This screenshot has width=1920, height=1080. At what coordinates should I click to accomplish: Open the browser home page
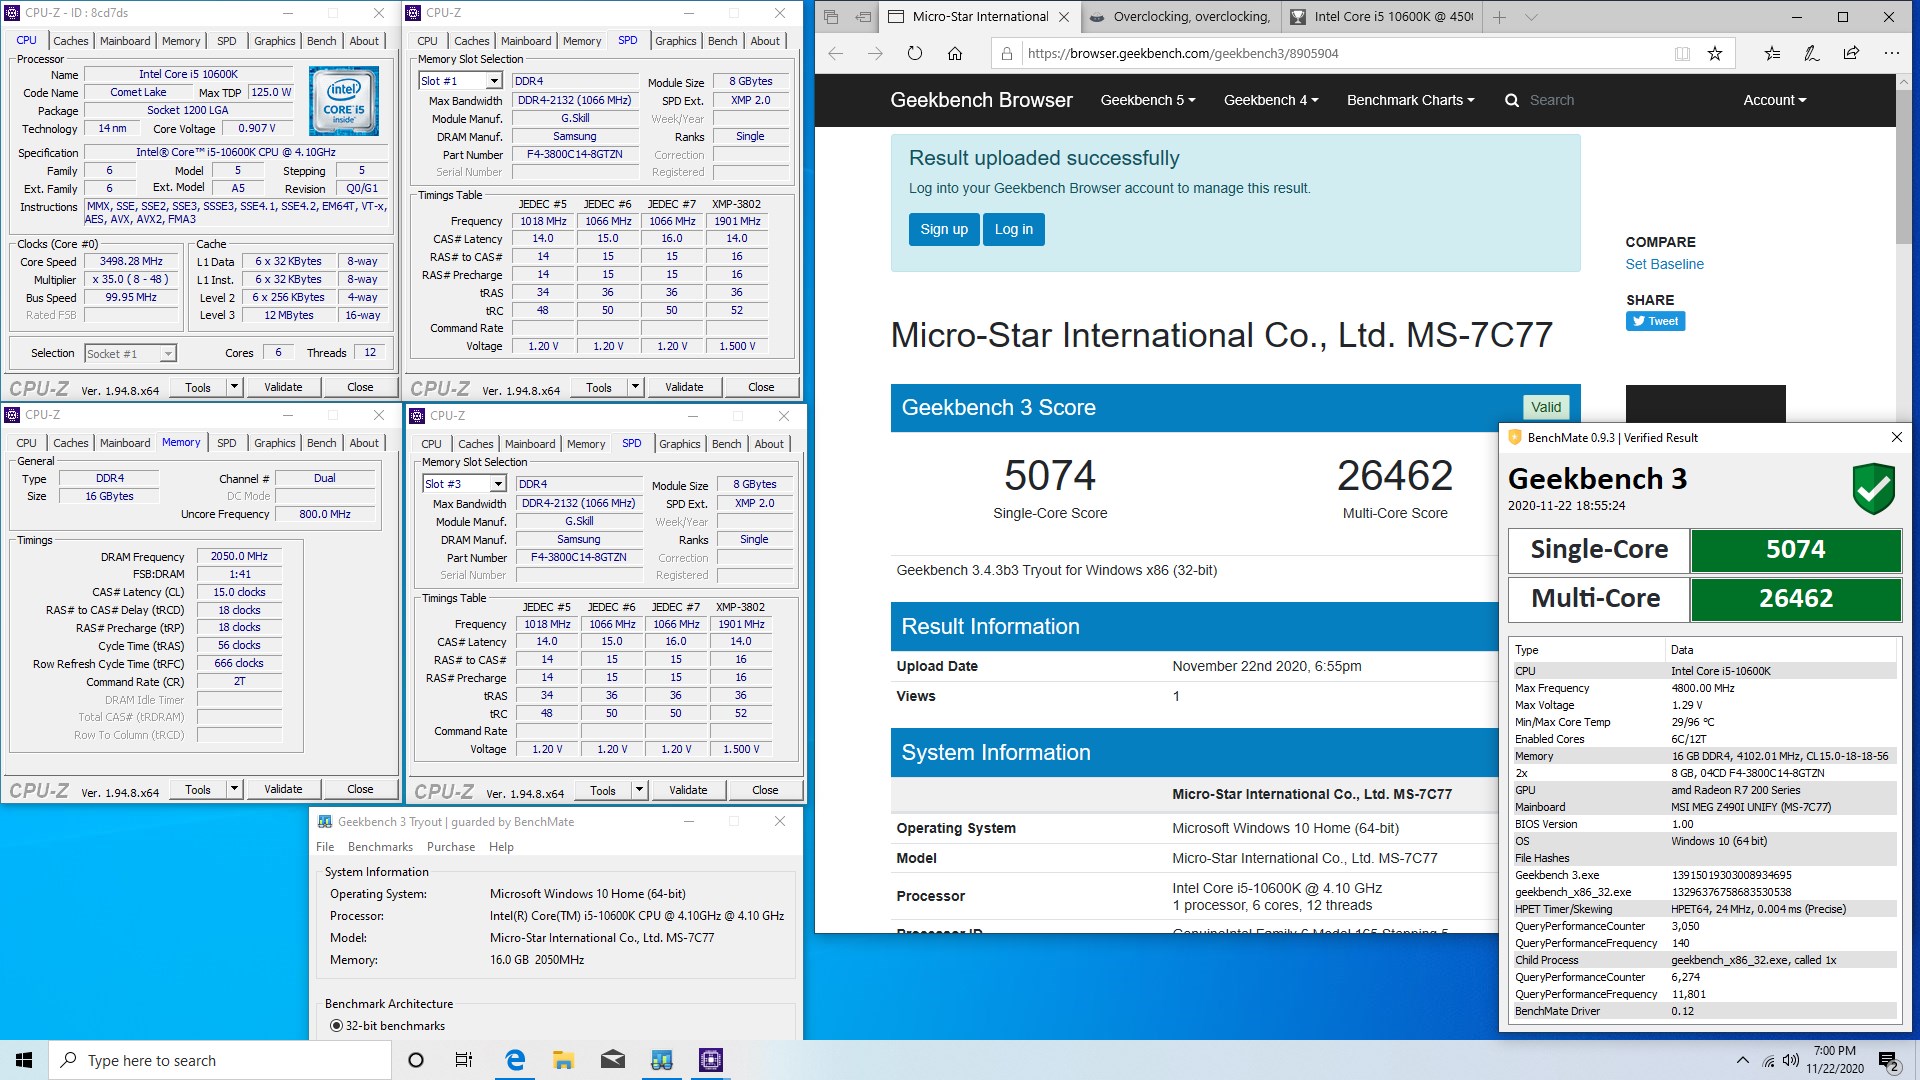955,54
